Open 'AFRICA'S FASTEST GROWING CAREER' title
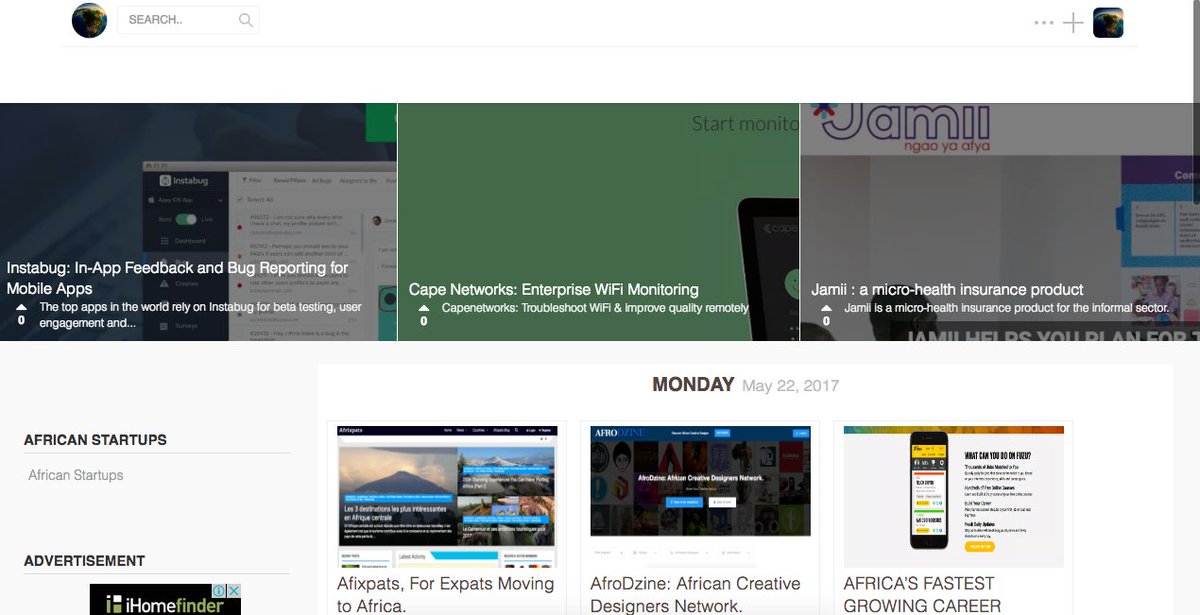This screenshot has width=1200, height=615. pos(922,595)
